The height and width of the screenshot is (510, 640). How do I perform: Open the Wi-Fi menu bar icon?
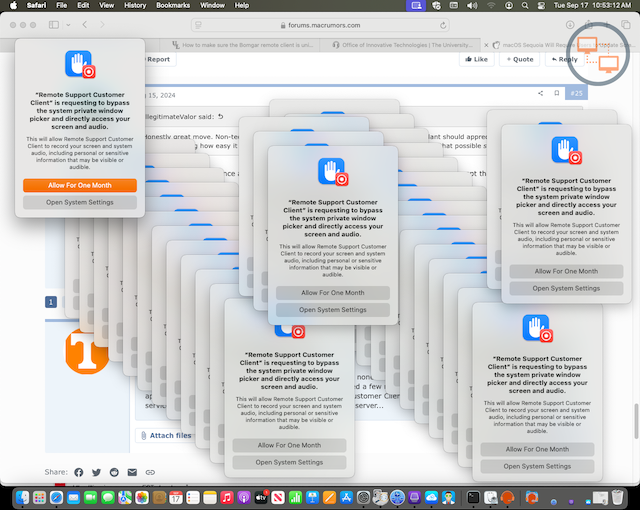[491, 5]
